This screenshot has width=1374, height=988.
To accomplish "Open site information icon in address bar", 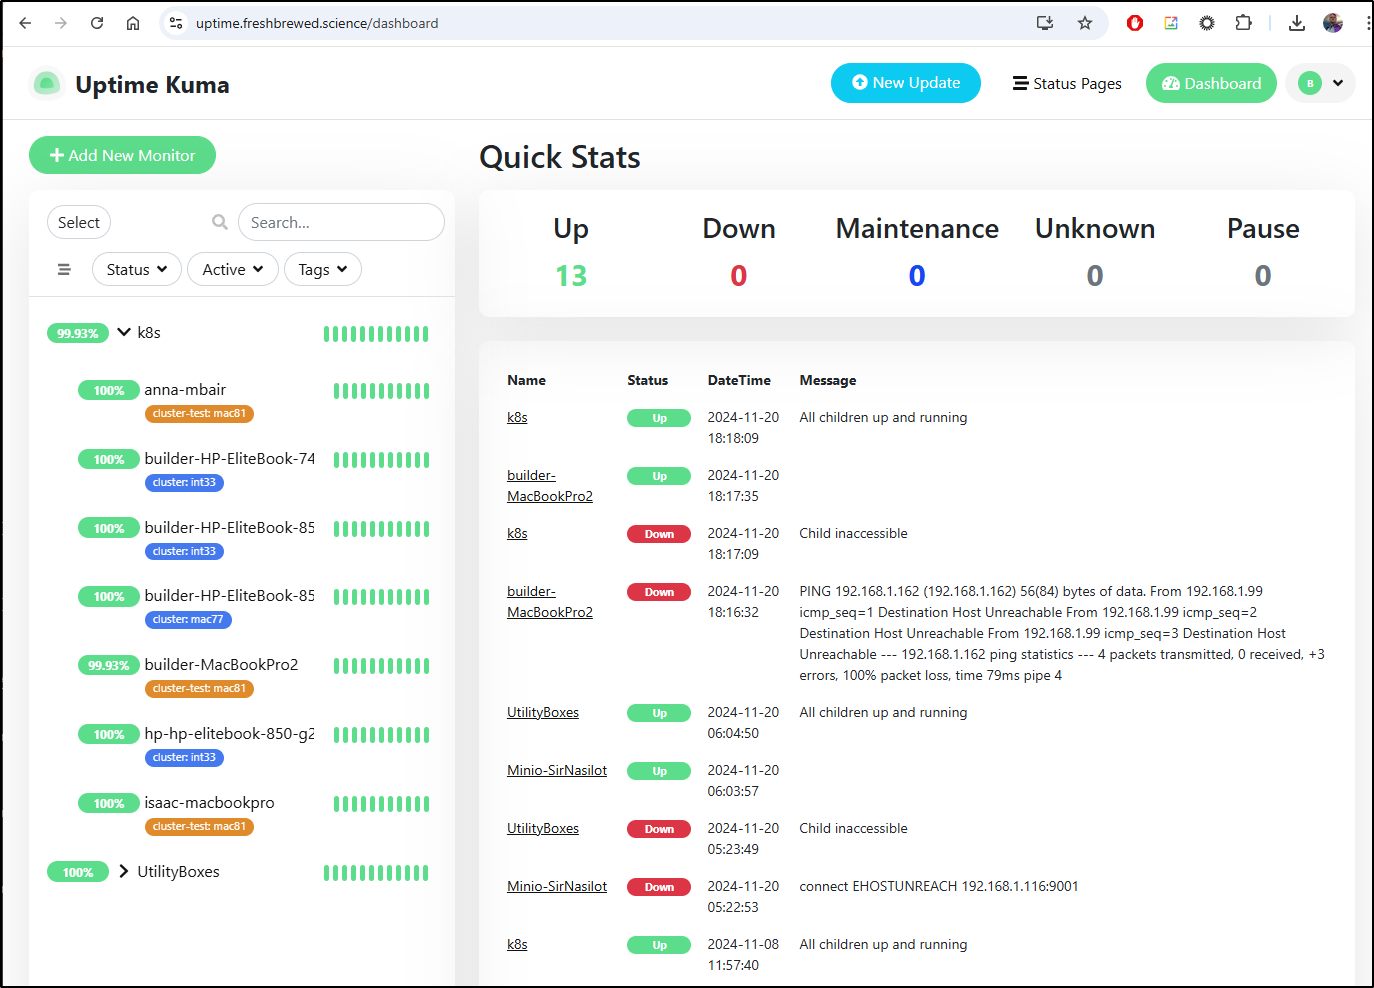I will (176, 23).
